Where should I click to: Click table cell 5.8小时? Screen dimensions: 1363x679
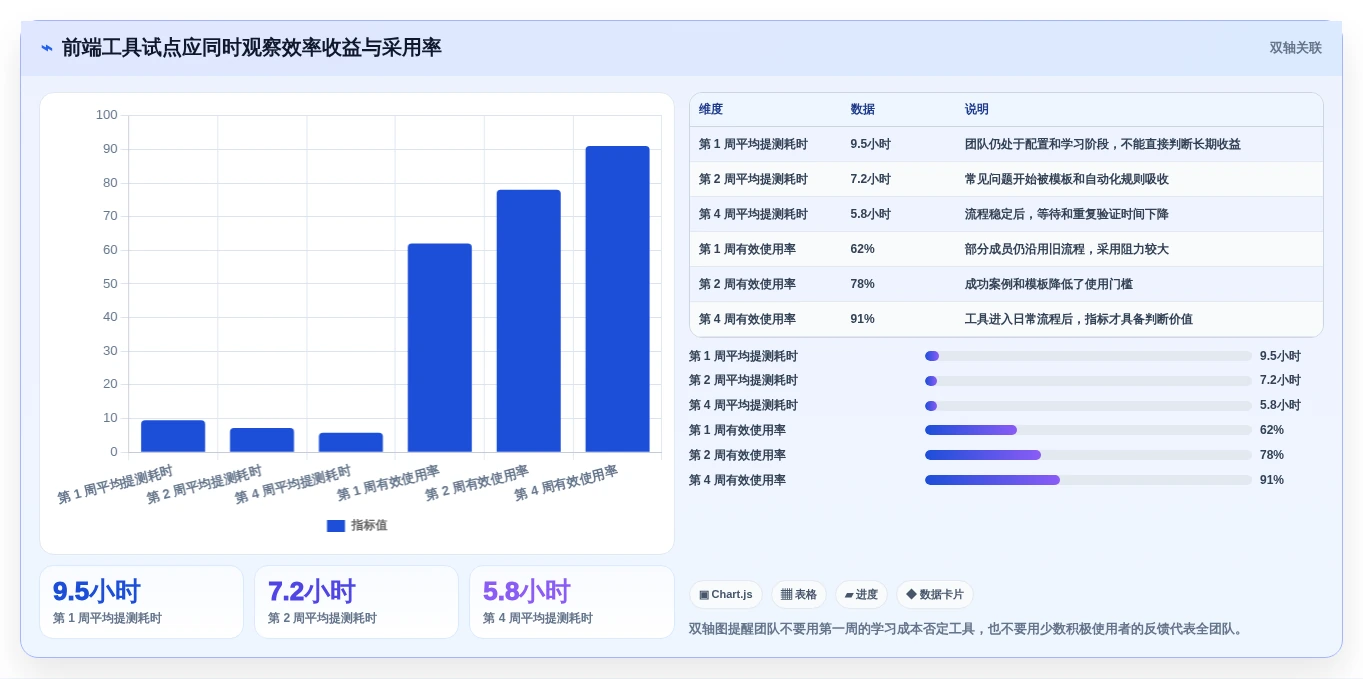click(x=870, y=214)
